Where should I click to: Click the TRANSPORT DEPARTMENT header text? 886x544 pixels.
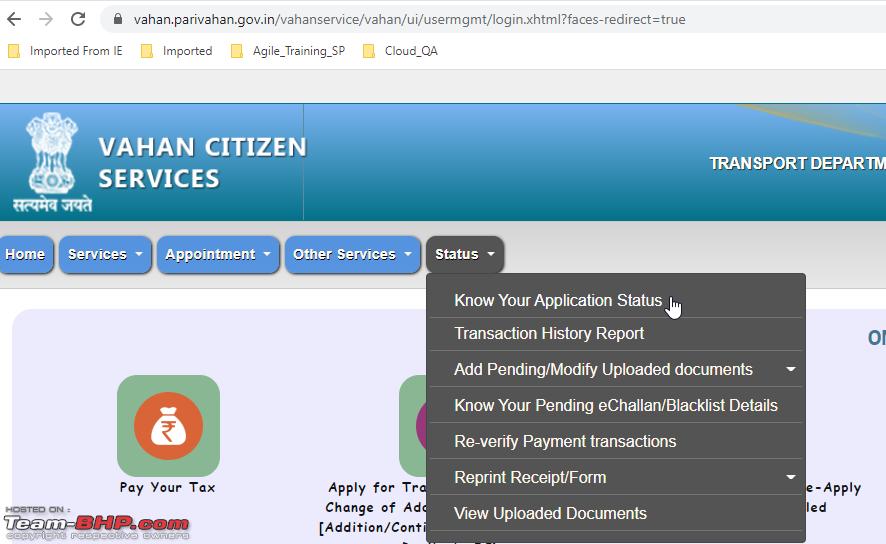[797, 163]
